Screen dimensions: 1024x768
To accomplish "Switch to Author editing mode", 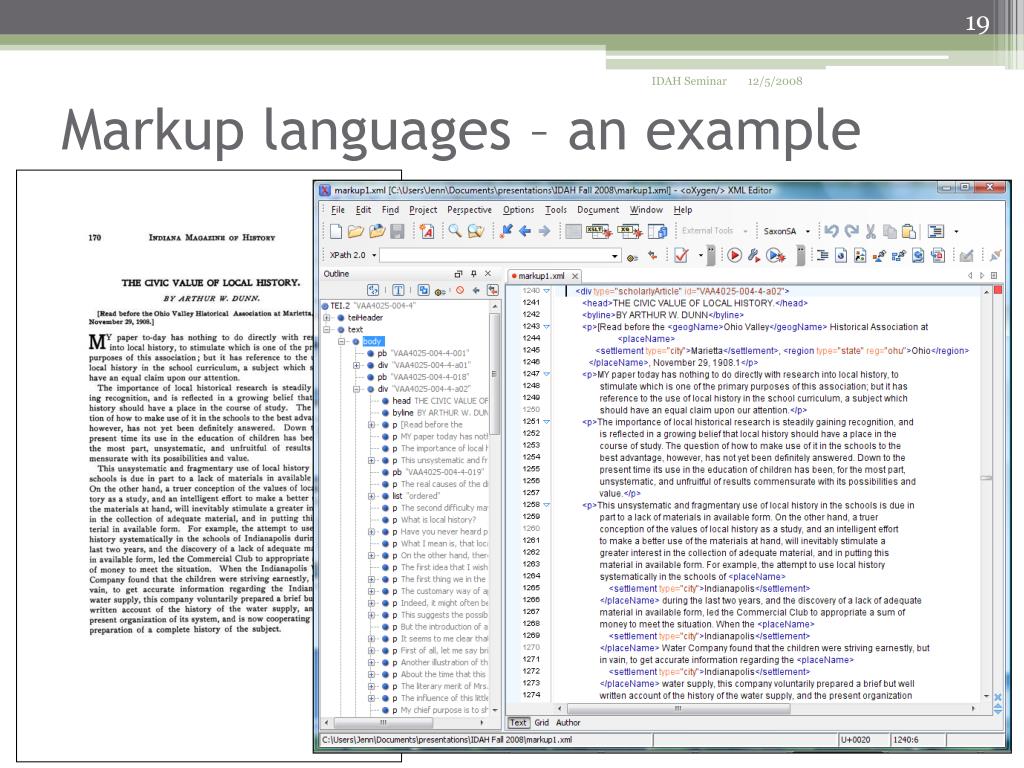I will pos(568,722).
